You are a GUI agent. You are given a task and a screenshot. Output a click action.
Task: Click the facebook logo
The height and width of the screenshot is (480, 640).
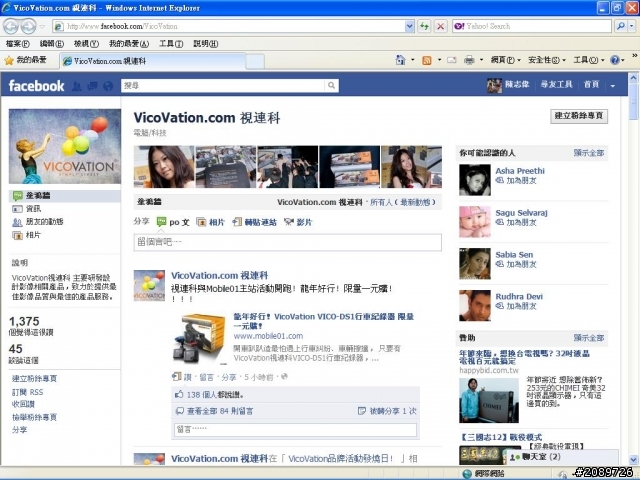point(36,86)
